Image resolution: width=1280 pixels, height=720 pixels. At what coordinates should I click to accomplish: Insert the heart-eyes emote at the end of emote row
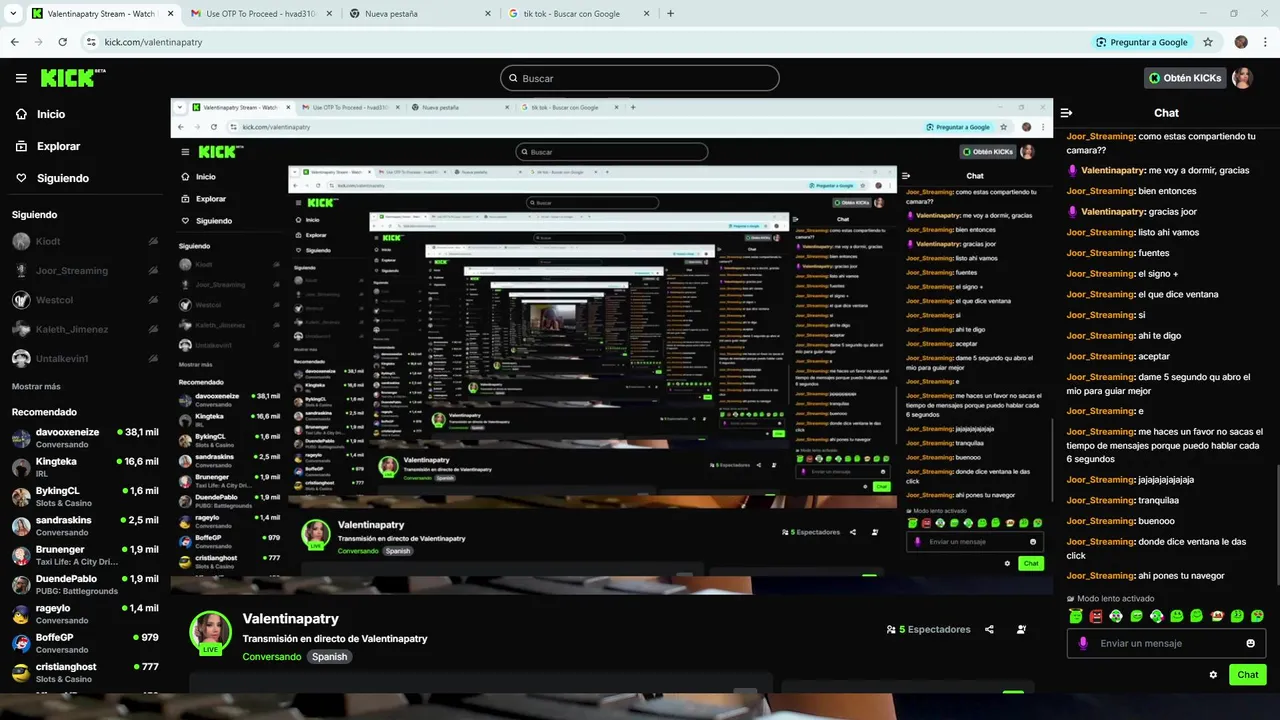click(1257, 616)
